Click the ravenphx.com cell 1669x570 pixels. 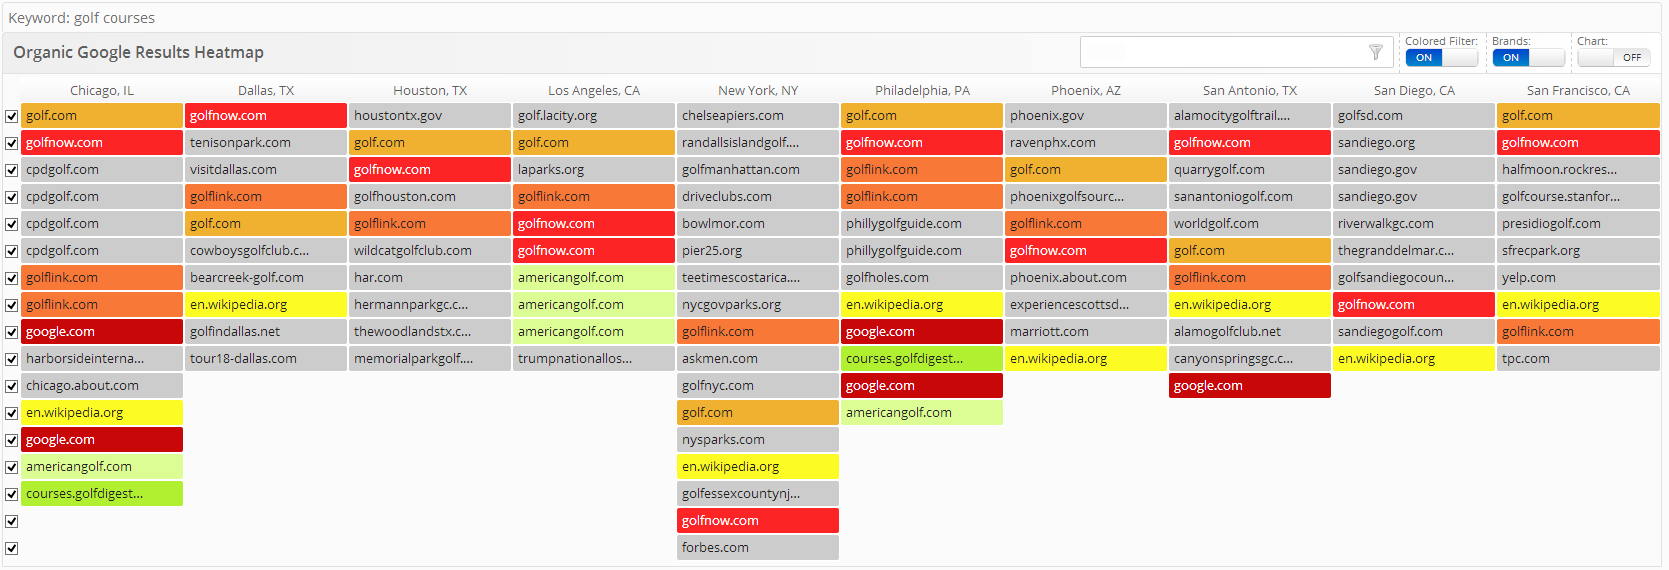coord(1086,143)
